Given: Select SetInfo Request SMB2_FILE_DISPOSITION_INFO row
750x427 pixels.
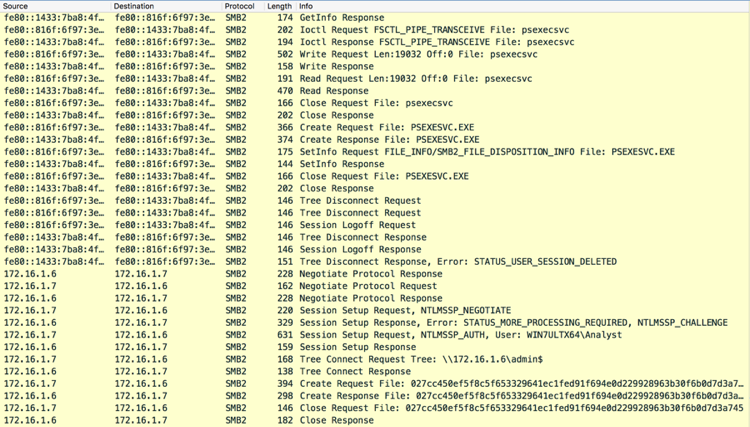Looking at the screenshot, I should pyautogui.click(x=375, y=152).
